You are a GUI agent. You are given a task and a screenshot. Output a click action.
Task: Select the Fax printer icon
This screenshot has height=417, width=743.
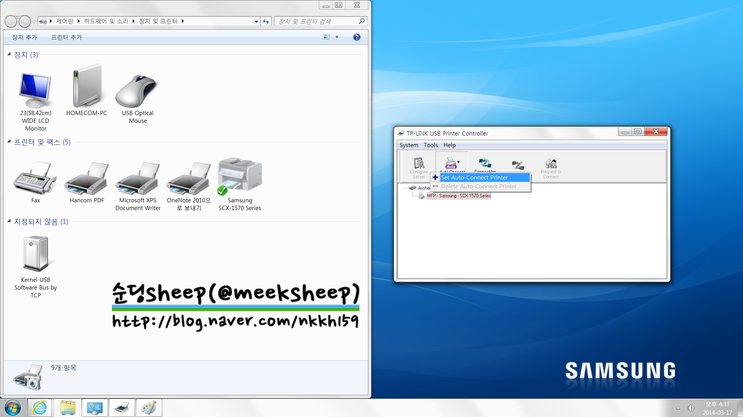pos(36,182)
